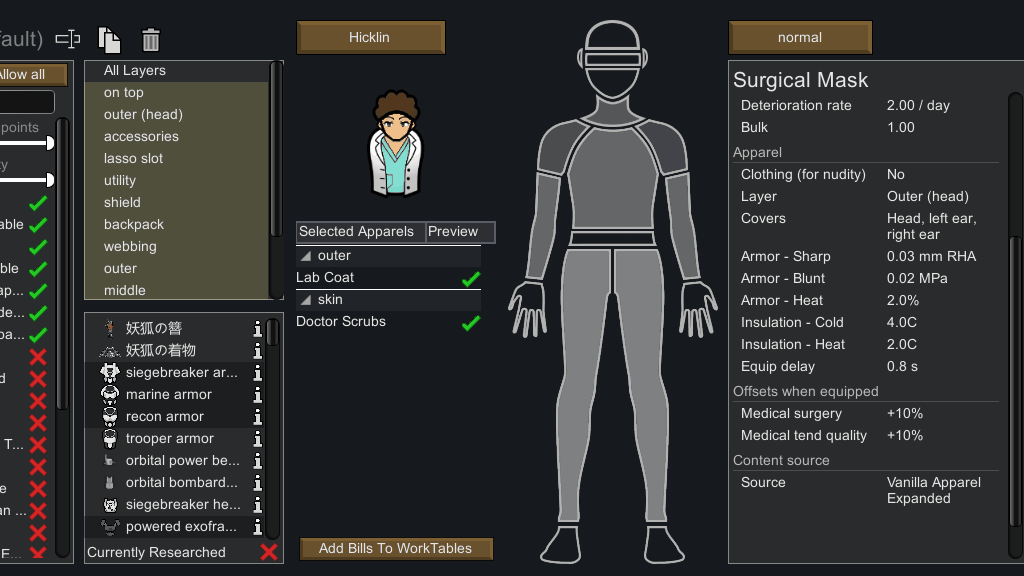This screenshot has width=1024, height=576.
Task: Click the copy outfit icon
Action: click(x=109, y=40)
